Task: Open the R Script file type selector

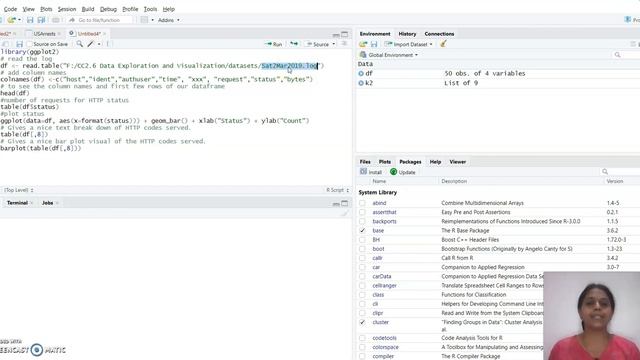Action: pyautogui.click(x=338, y=190)
